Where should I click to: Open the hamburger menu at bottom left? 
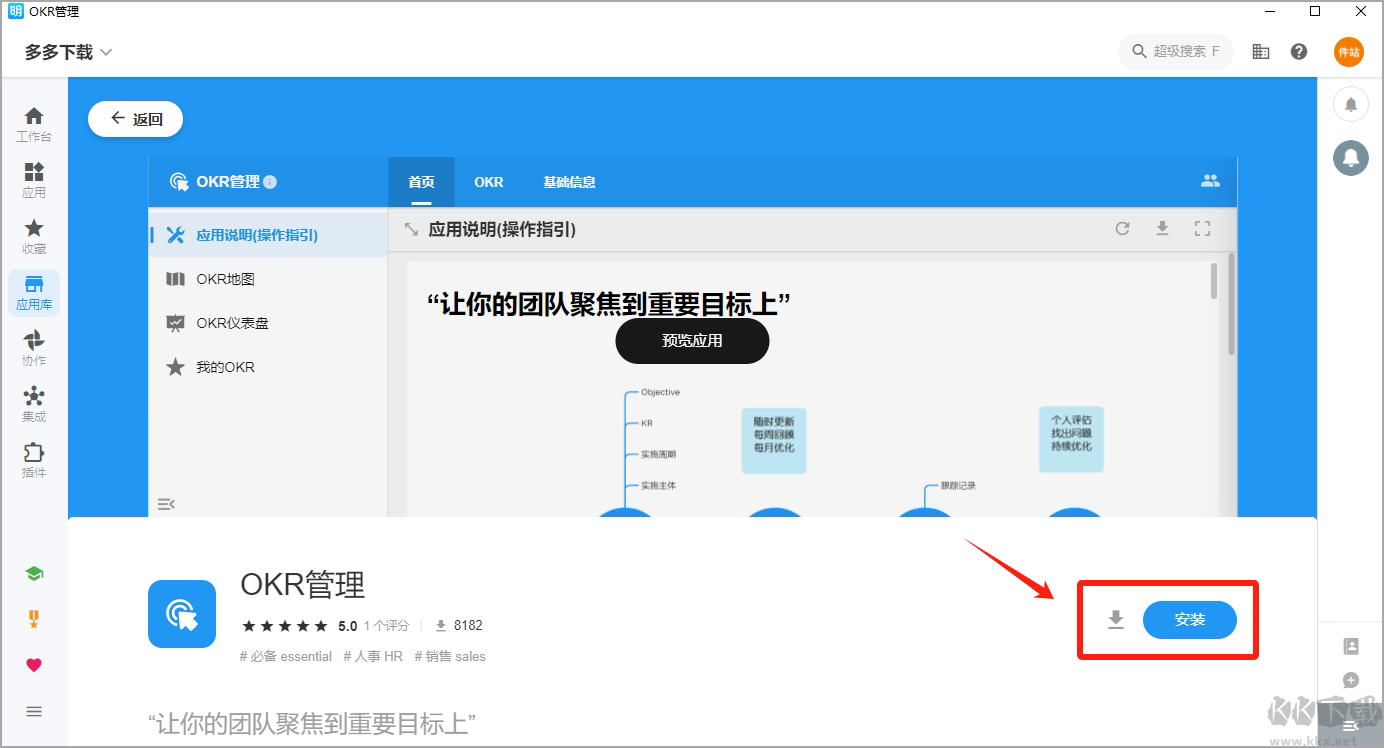pyautogui.click(x=34, y=711)
